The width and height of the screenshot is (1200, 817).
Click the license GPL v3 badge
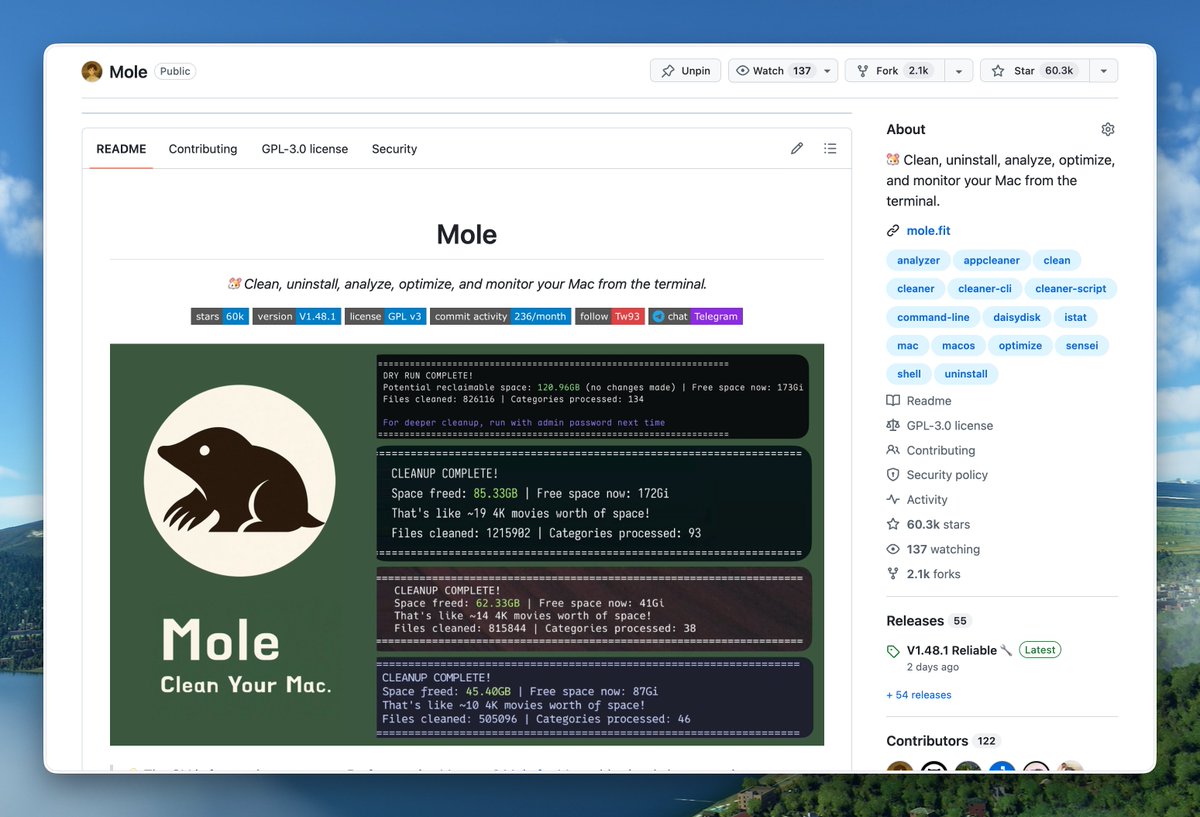tap(386, 316)
